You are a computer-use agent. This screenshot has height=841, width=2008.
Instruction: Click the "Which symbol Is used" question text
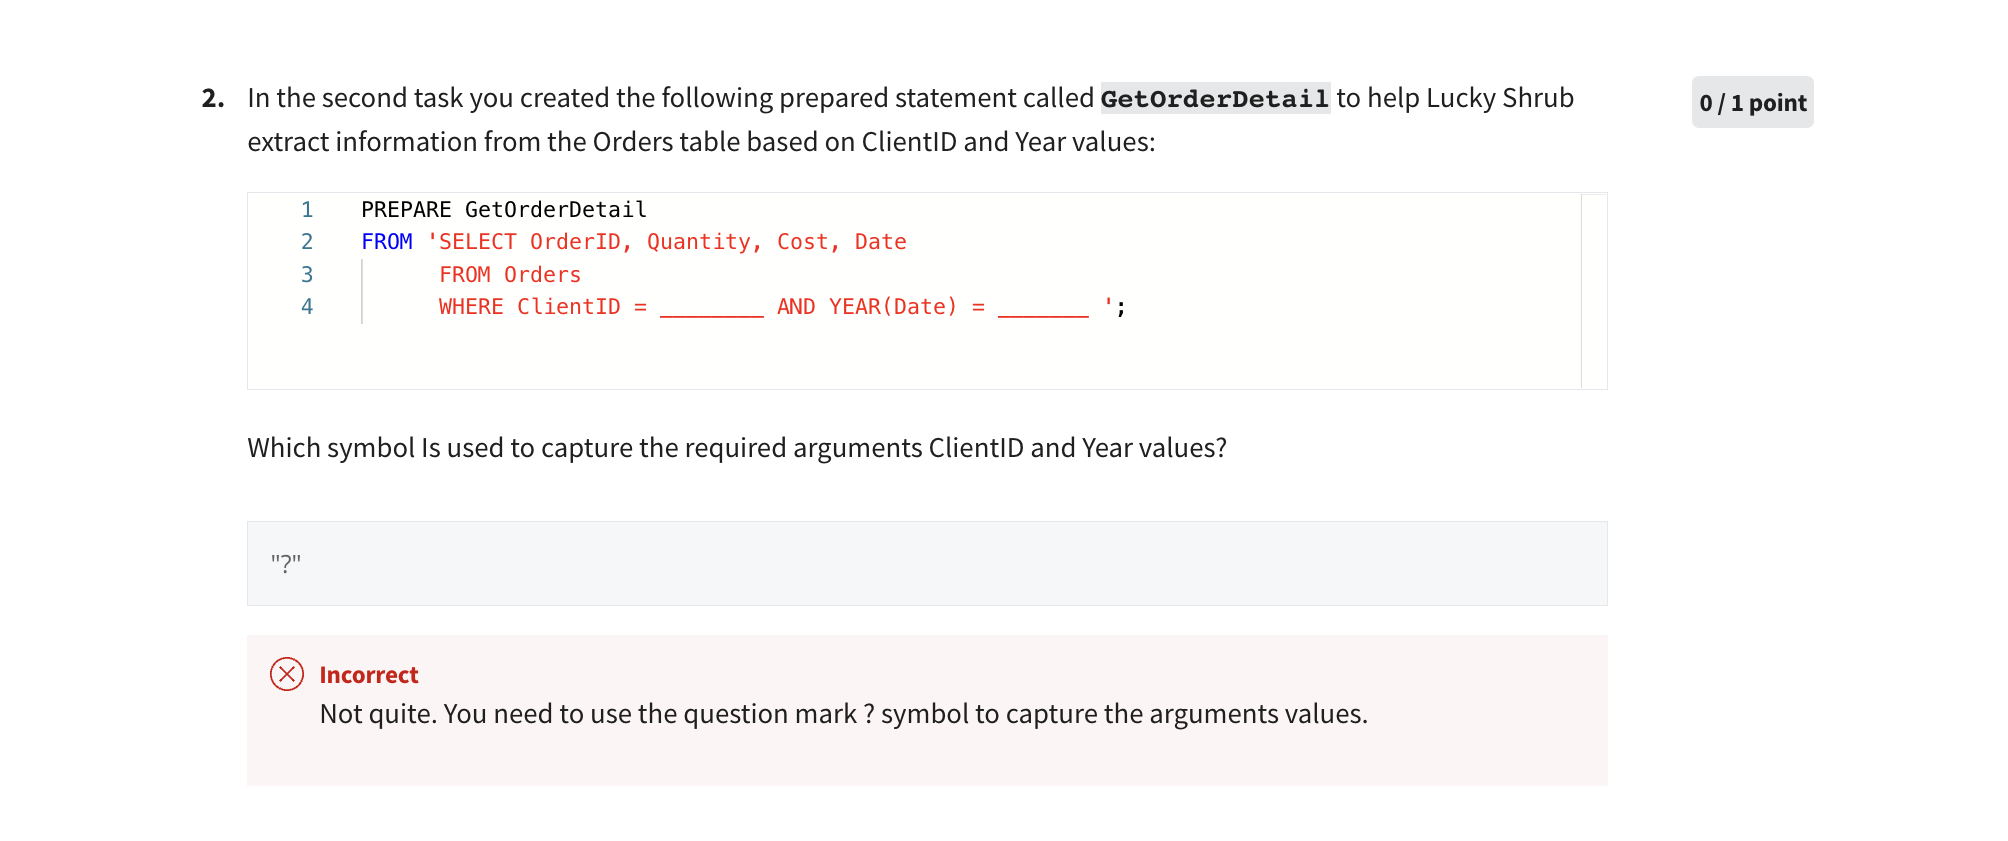click(736, 448)
